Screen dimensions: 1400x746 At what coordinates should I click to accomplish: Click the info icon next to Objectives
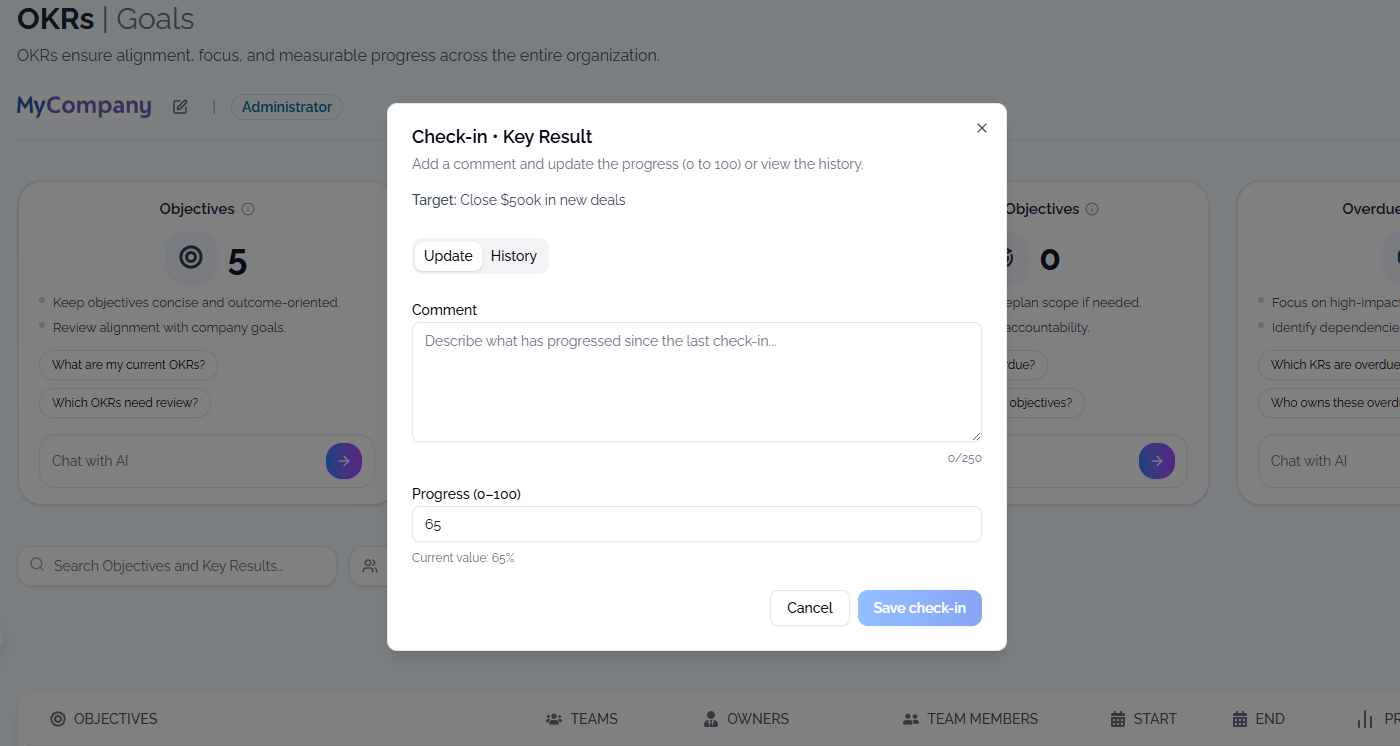tap(248, 209)
